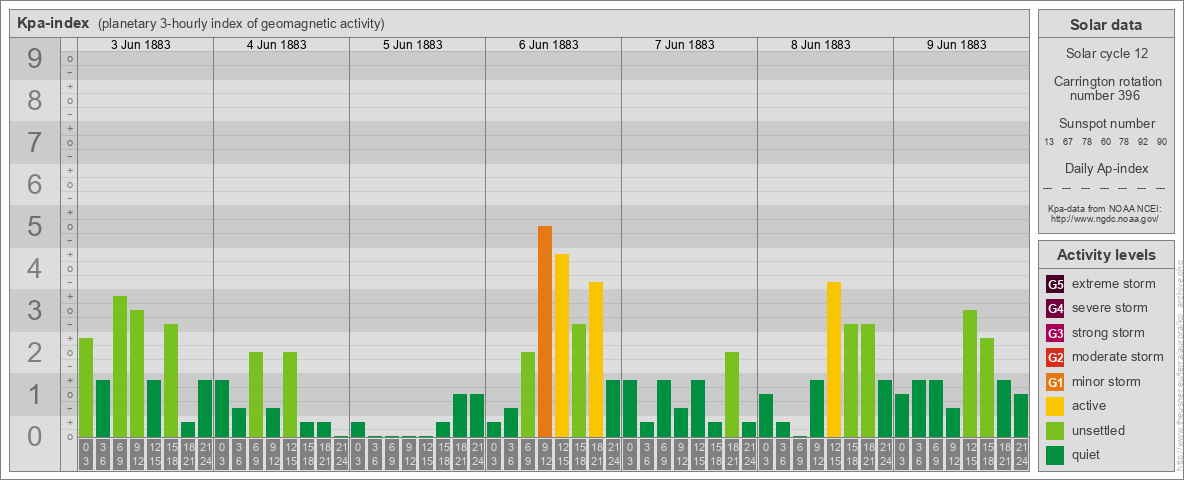The height and width of the screenshot is (480, 1184).
Task: Click the 'quiet' legend label
Action: click(1088, 454)
